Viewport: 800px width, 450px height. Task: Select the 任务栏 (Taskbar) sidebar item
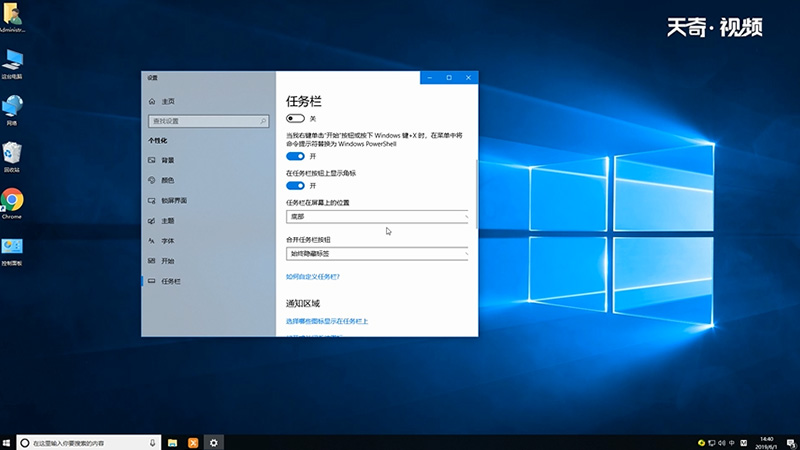click(x=165, y=281)
